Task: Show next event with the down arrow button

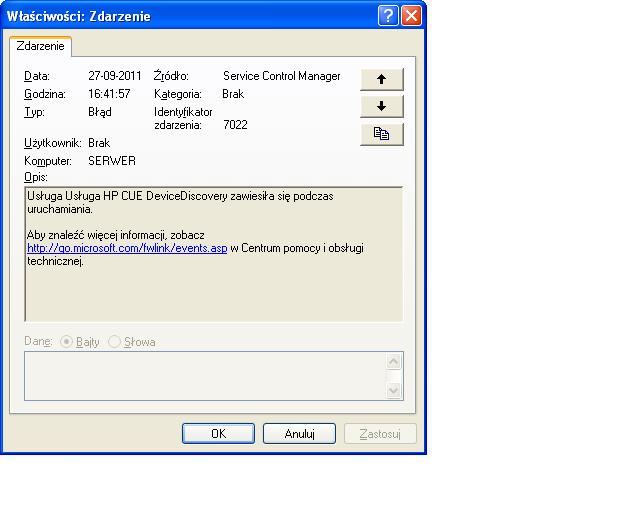Action: tap(382, 107)
